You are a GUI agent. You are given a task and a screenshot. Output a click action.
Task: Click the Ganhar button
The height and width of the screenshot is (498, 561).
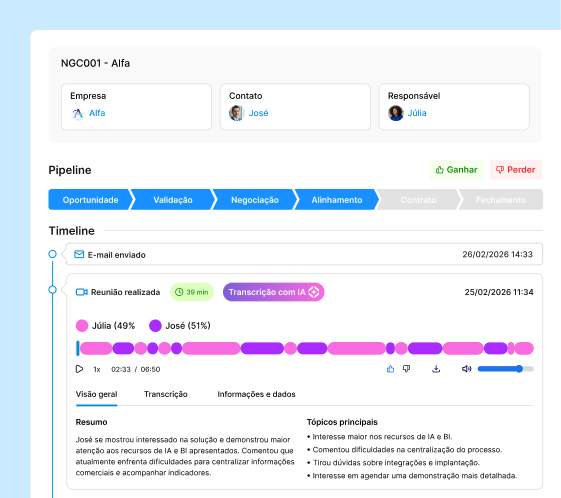click(x=457, y=170)
